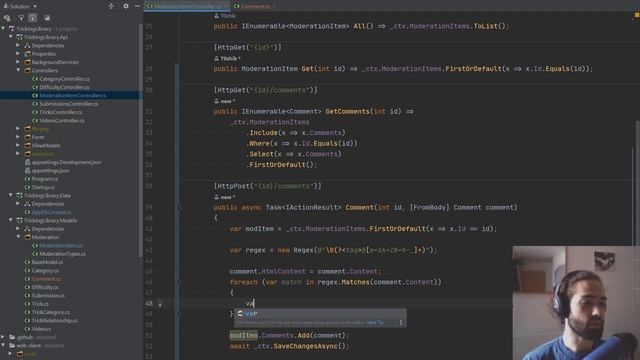
Task: Collapse the Controllers folder
Action: [x=18, y=70]
